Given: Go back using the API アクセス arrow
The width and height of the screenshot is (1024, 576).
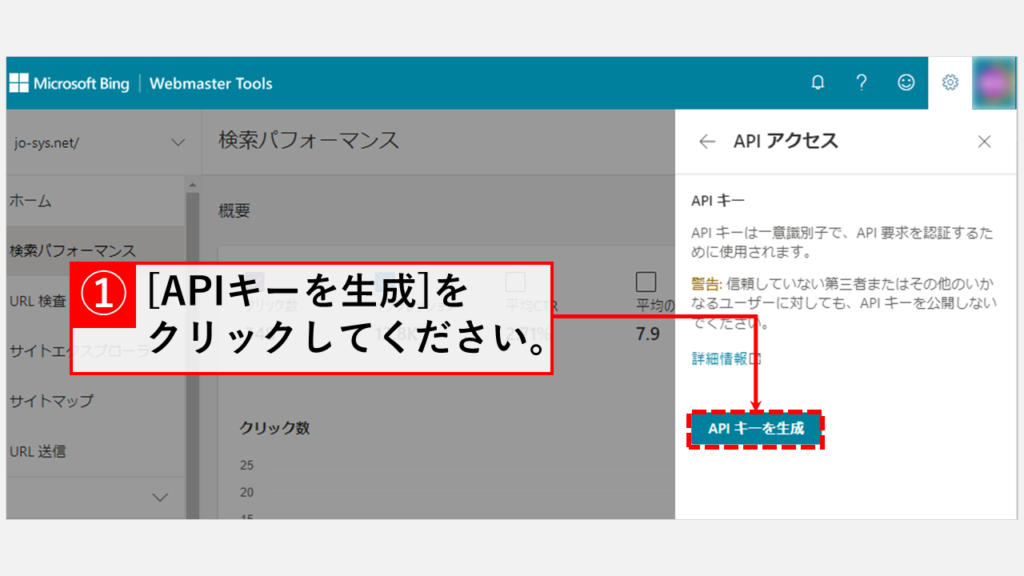Looking at the screenshot, I should [707, 142].
